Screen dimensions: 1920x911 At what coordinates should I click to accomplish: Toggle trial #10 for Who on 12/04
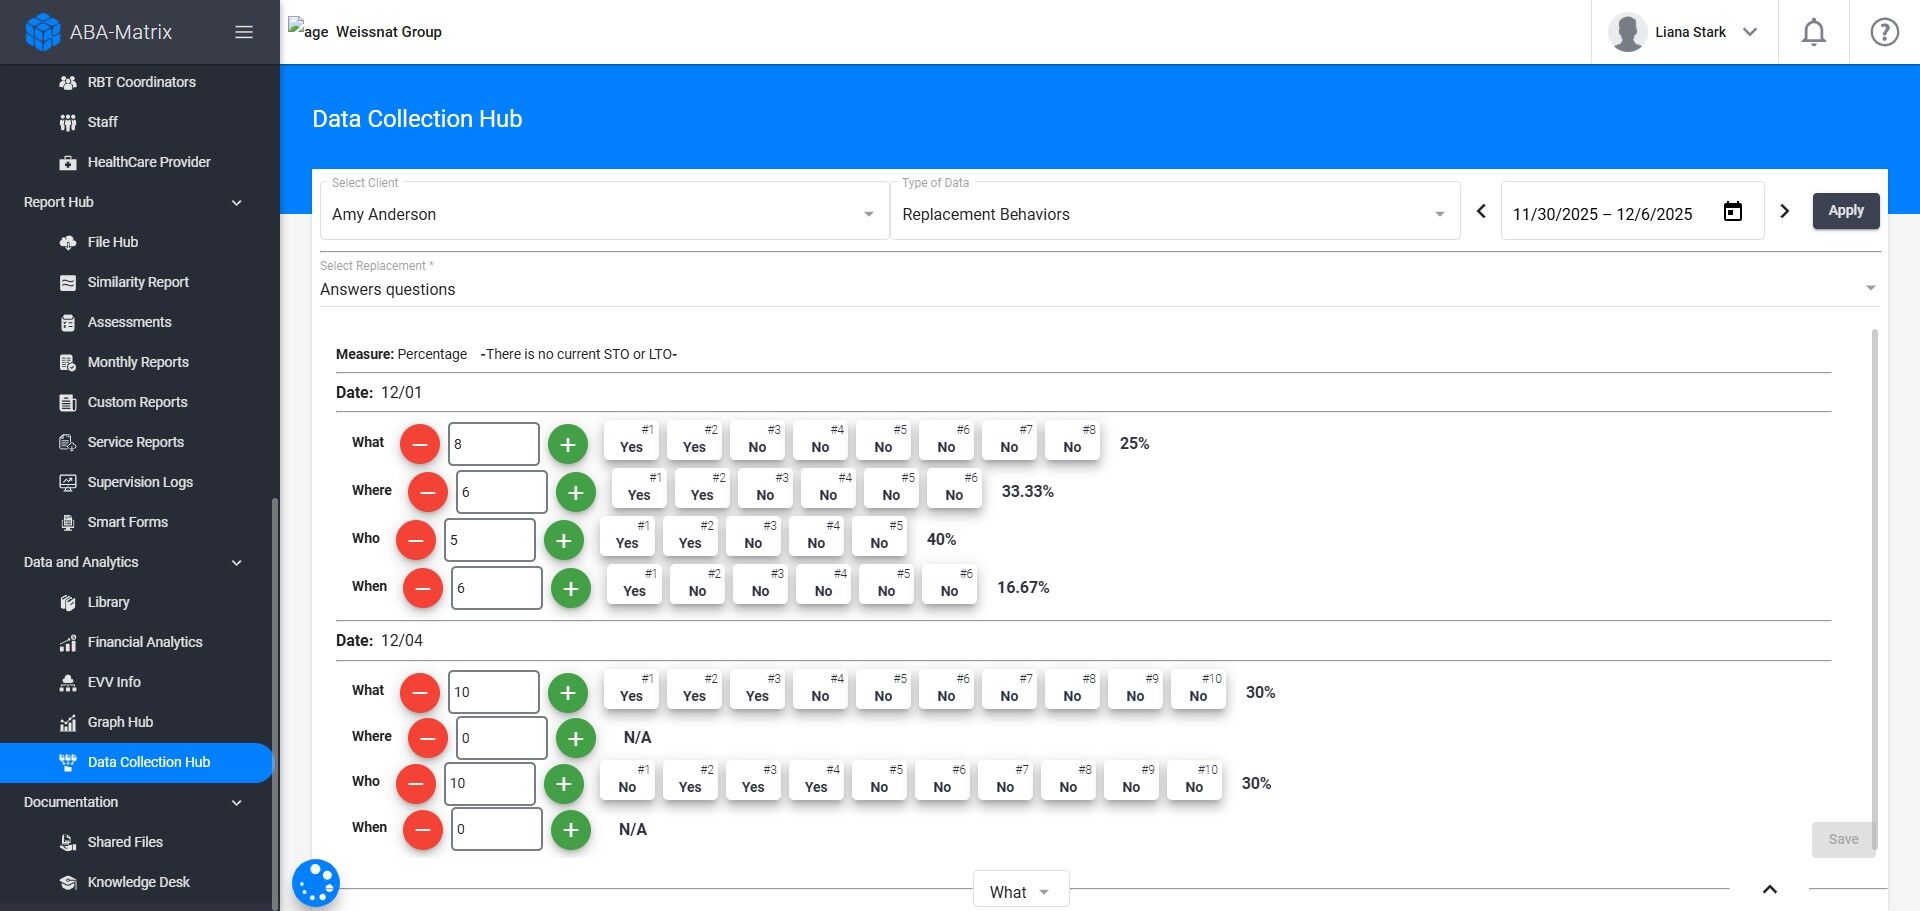point(1194,781)
